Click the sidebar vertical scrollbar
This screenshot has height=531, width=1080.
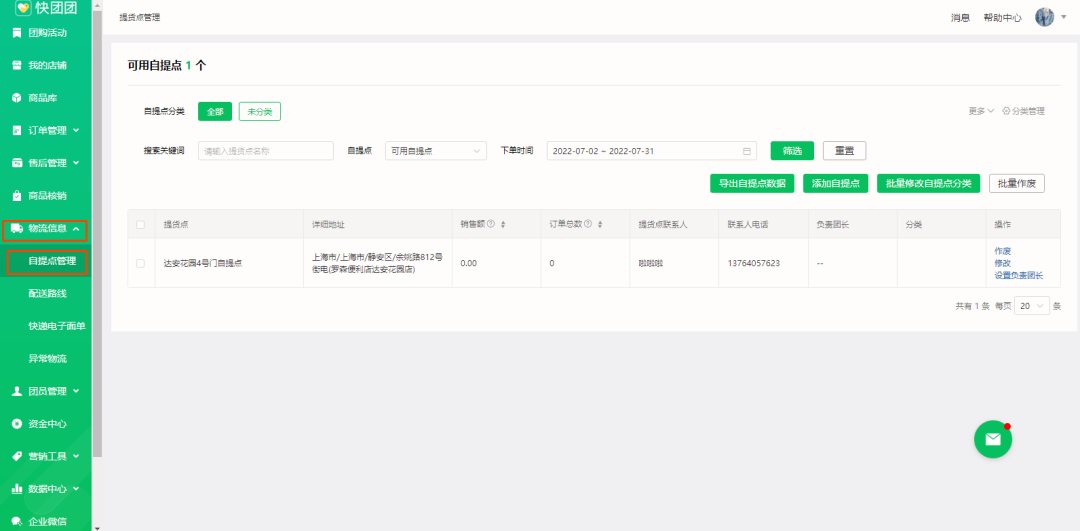pos(97,231)
